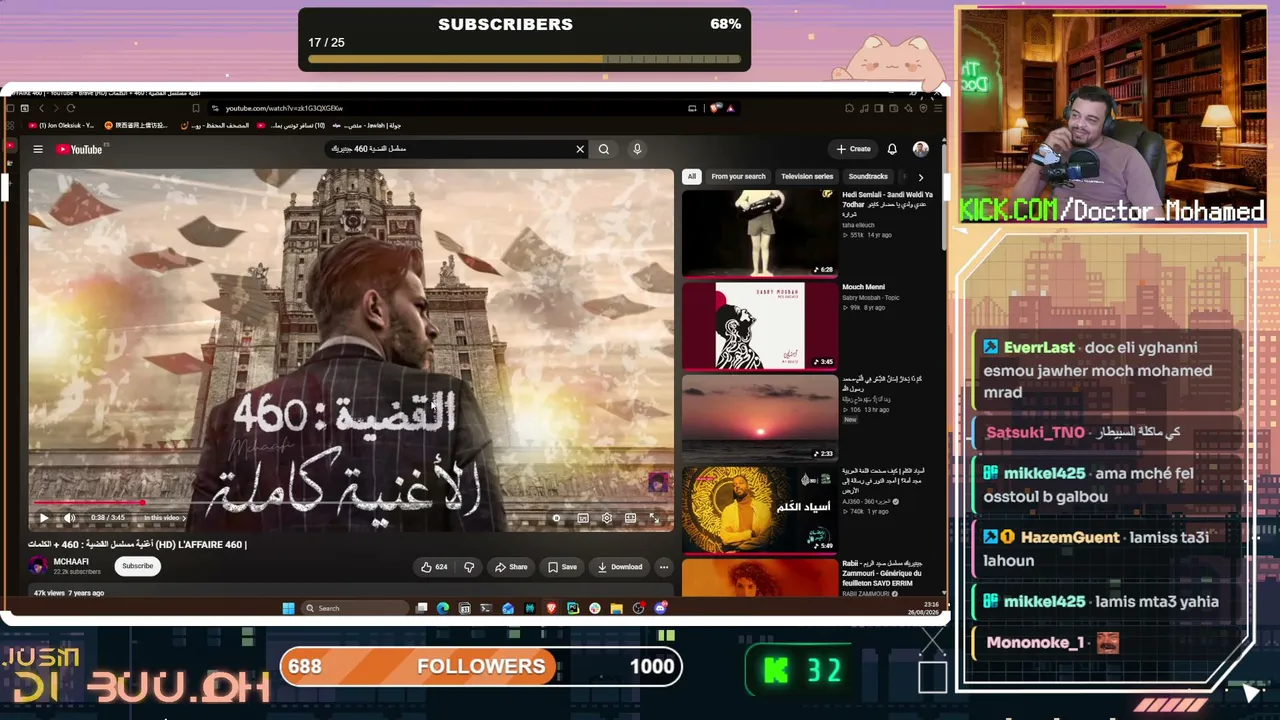Screen dimensions: 1280x720
Task: Select the 'From your search' chip
Action: pyautogui.click(x=738, y=177)
